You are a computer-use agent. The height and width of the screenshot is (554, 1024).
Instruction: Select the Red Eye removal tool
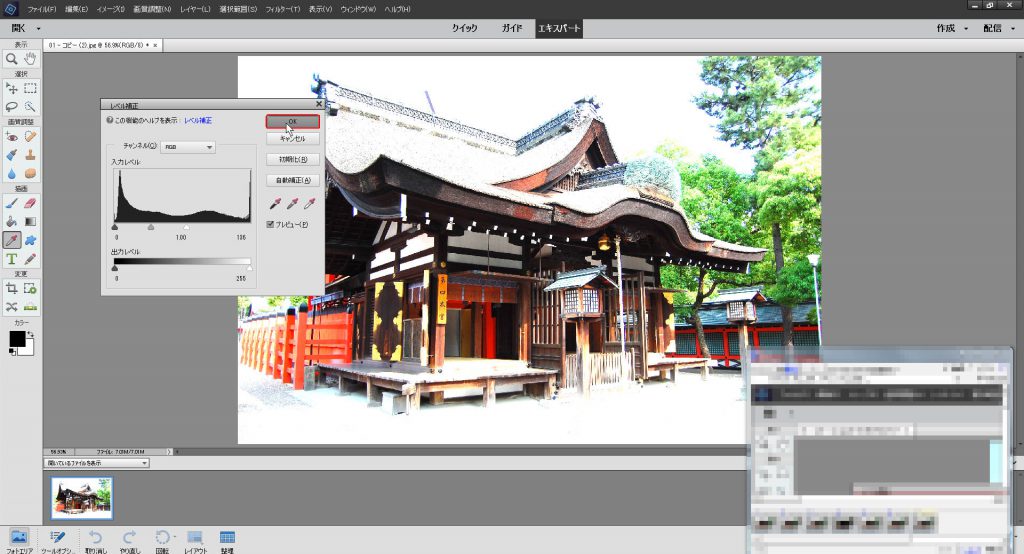pyautogui.click(x=12, y=136)
